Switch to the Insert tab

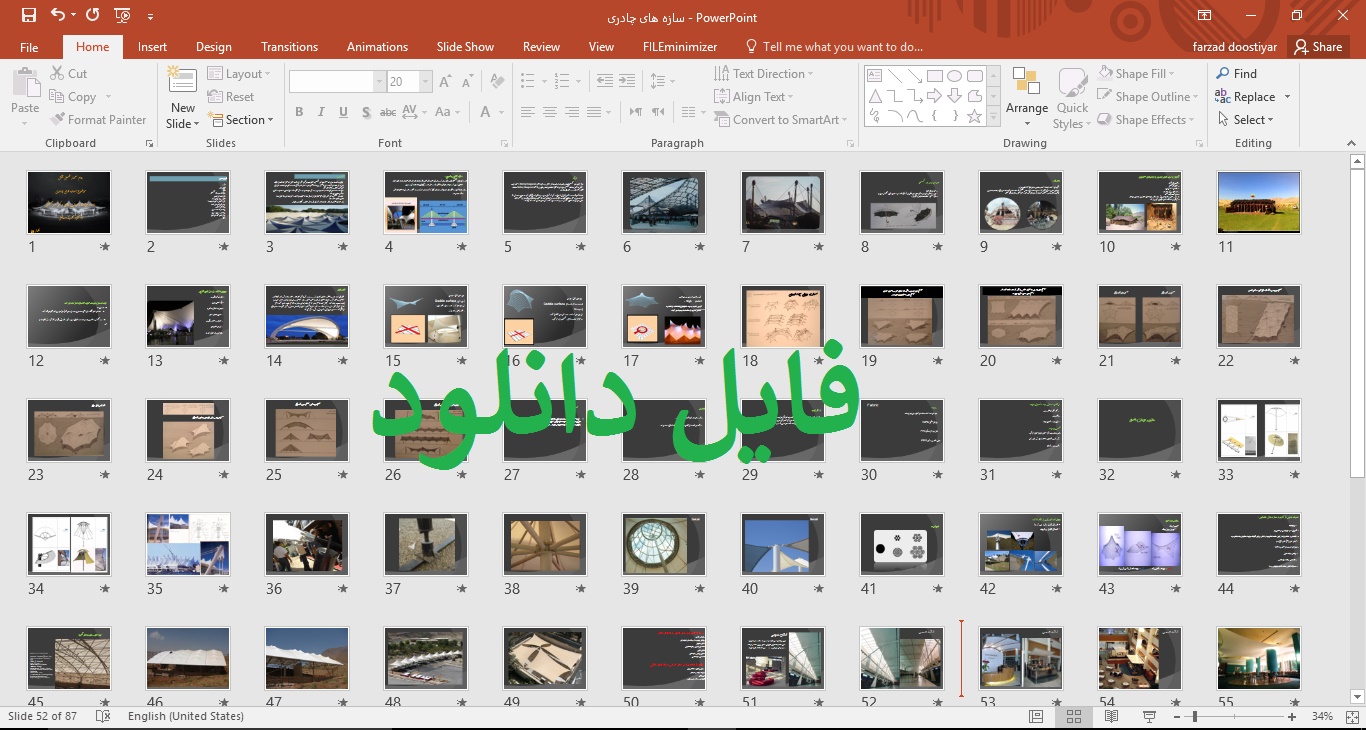click(153, 47)
